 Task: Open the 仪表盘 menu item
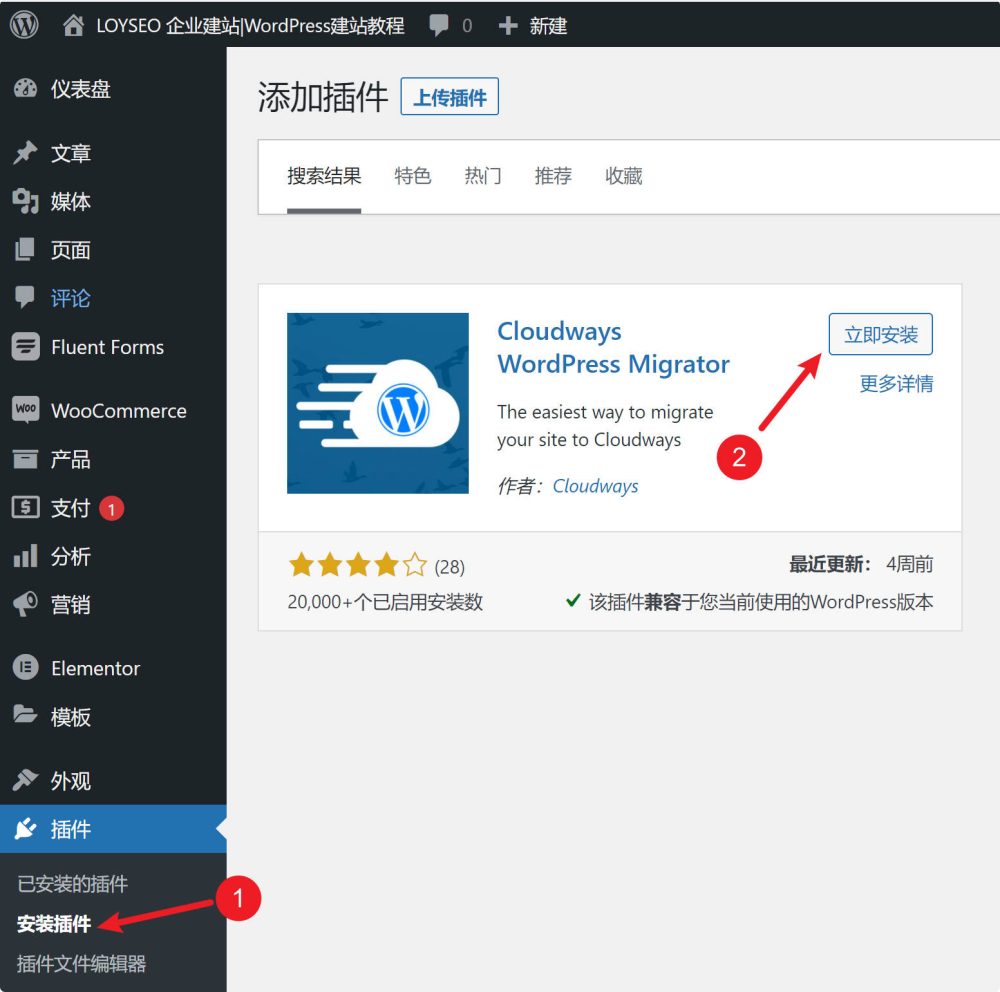pos(80,89)
